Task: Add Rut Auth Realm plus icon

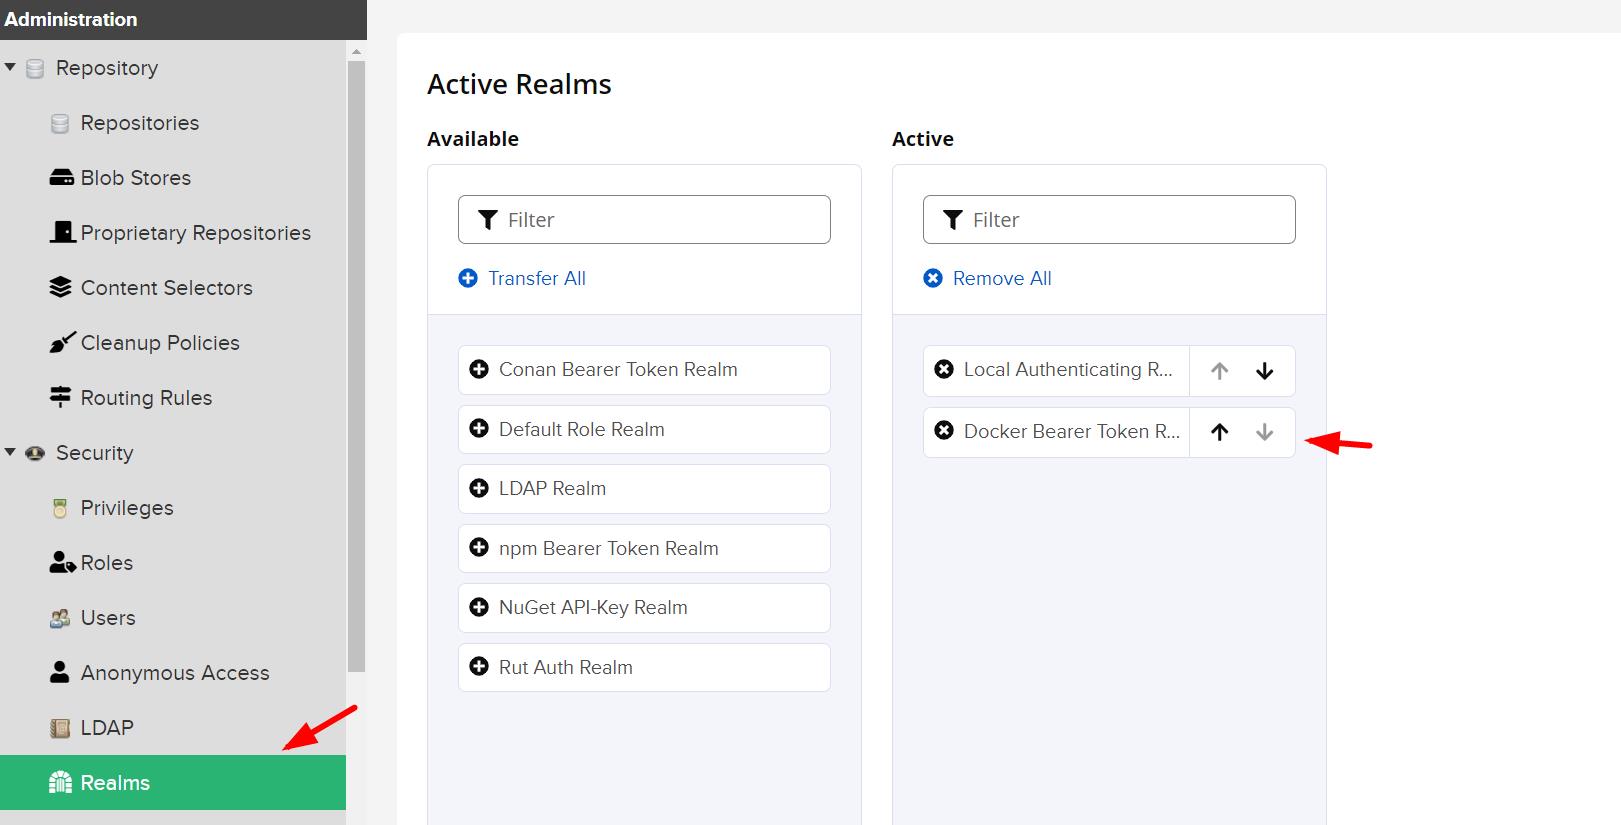Action: [479, 667]
